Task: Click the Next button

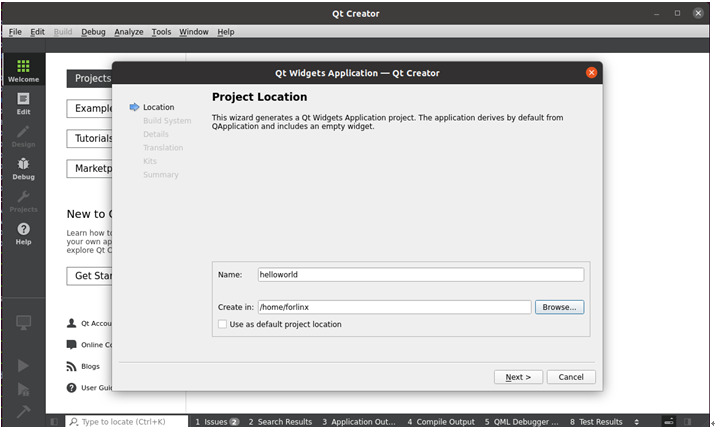Action: coord(518,377)
